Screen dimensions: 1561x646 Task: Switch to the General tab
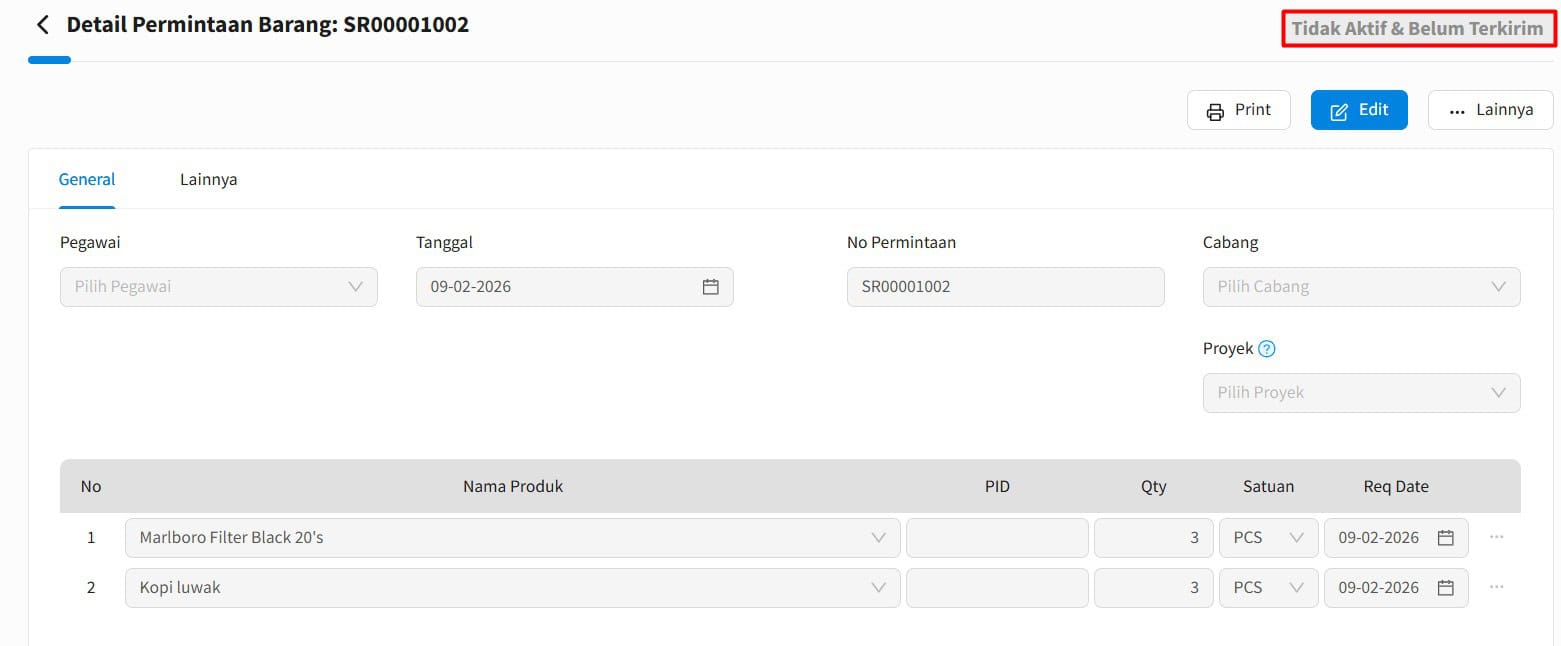pos(87,180)
